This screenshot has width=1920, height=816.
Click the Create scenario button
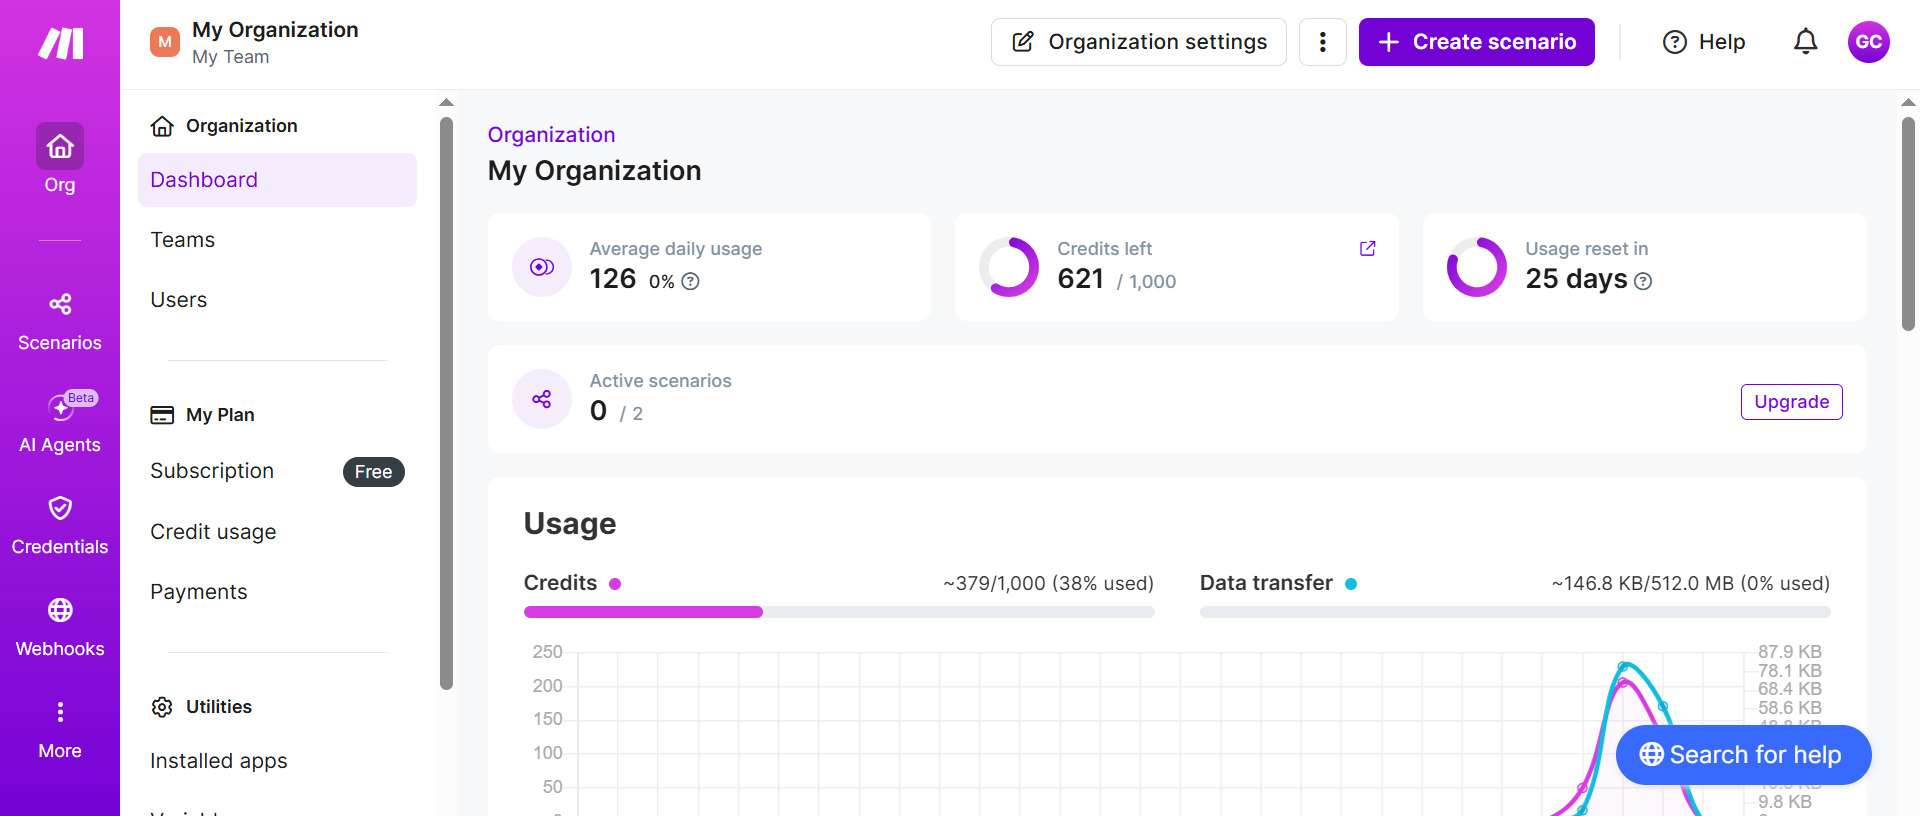coord(1476,42)
